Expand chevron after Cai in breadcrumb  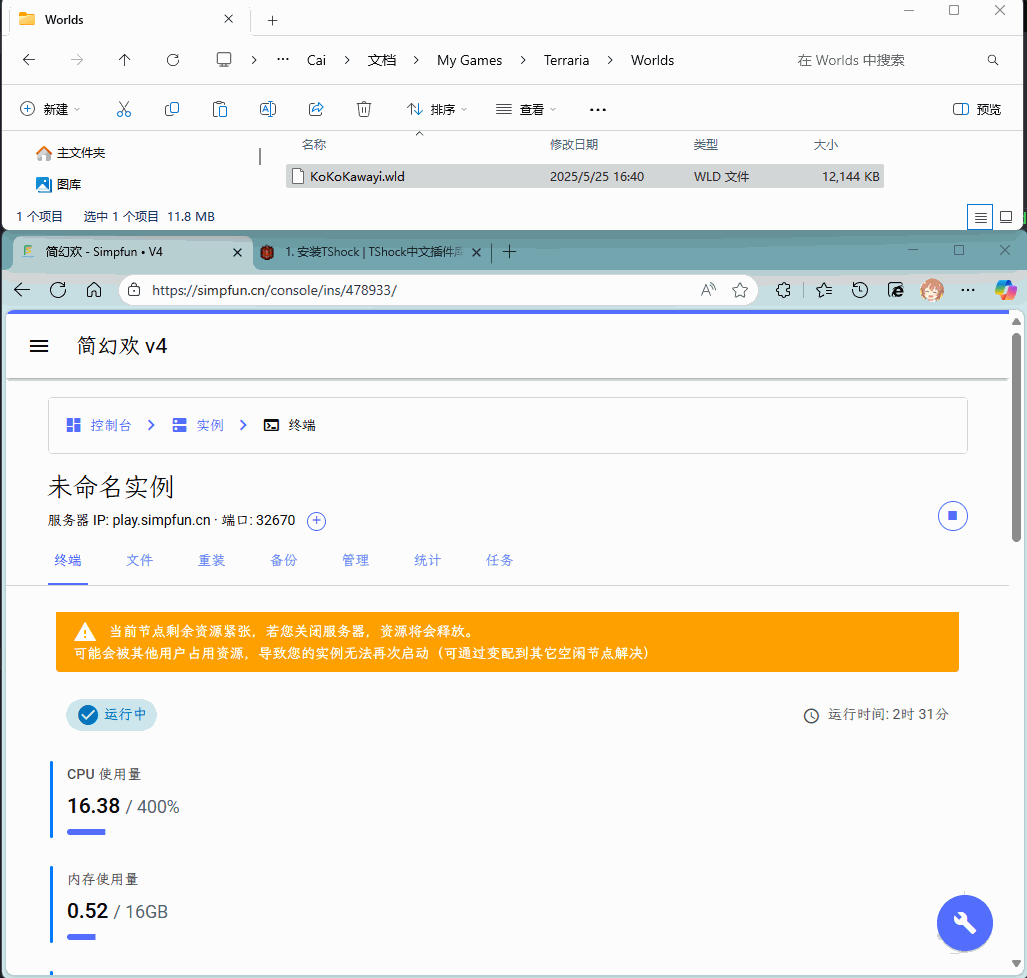point(347,60)
